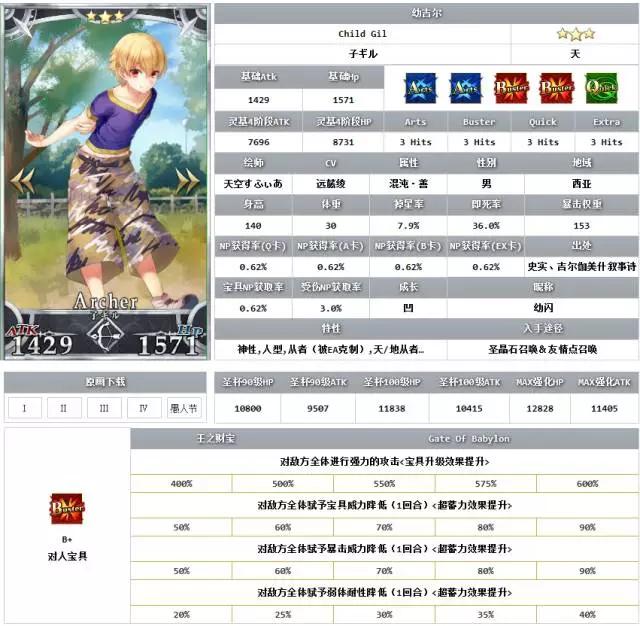The width and height of the screenshot is (640, 626).
Task: Click the damage NP gain value 3.0%
Action: (x=331, y=309)
